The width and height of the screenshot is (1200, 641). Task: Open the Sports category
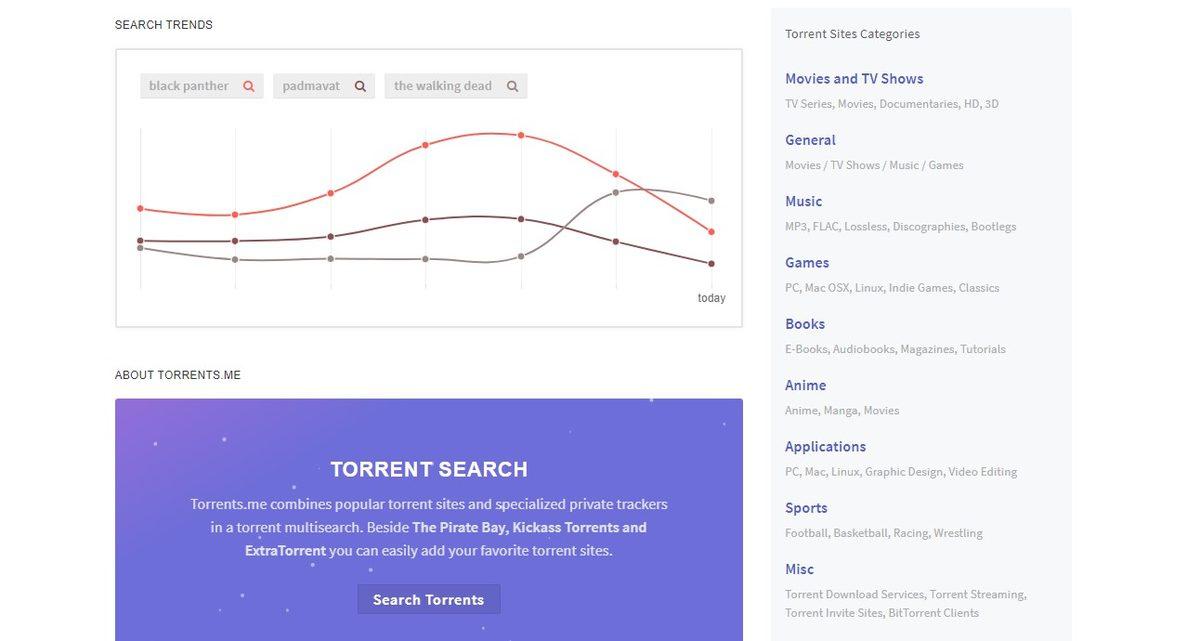[x=806, y=508]
